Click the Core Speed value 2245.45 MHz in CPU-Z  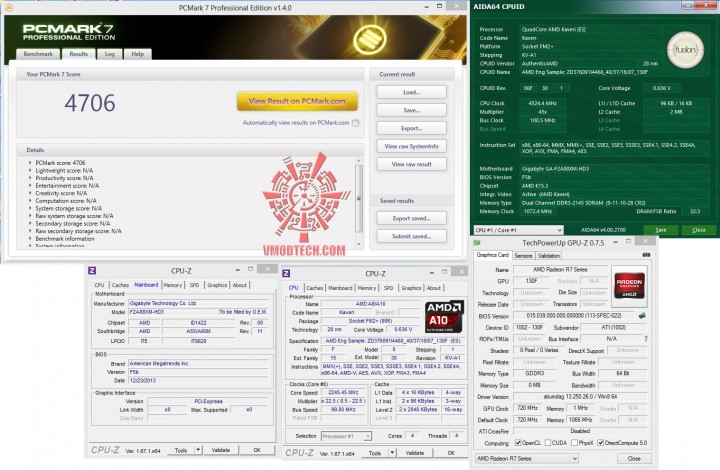point(343,392)
